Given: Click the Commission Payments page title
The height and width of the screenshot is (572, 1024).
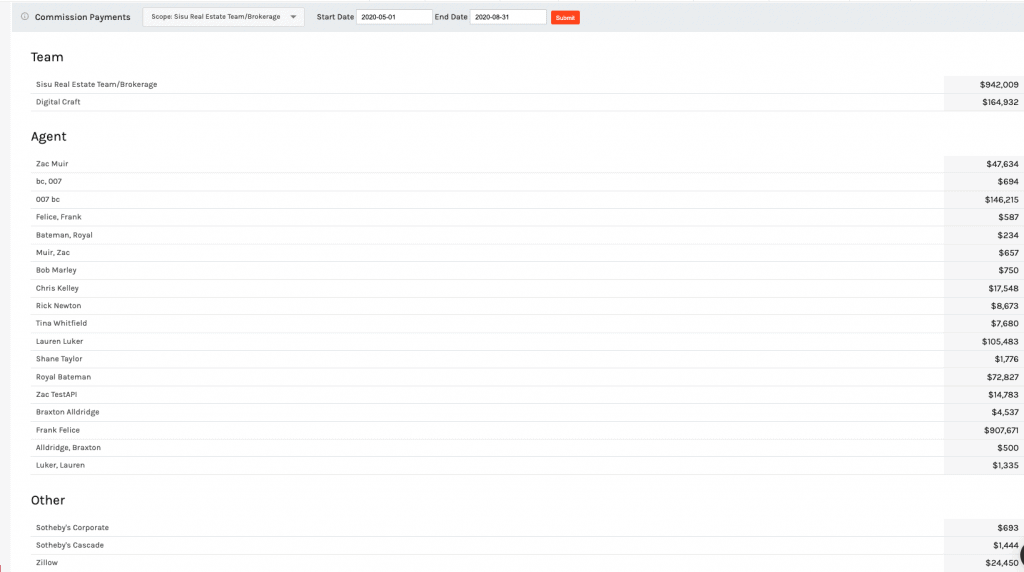Looking at the screenshot, I should (x=82, y=17).
